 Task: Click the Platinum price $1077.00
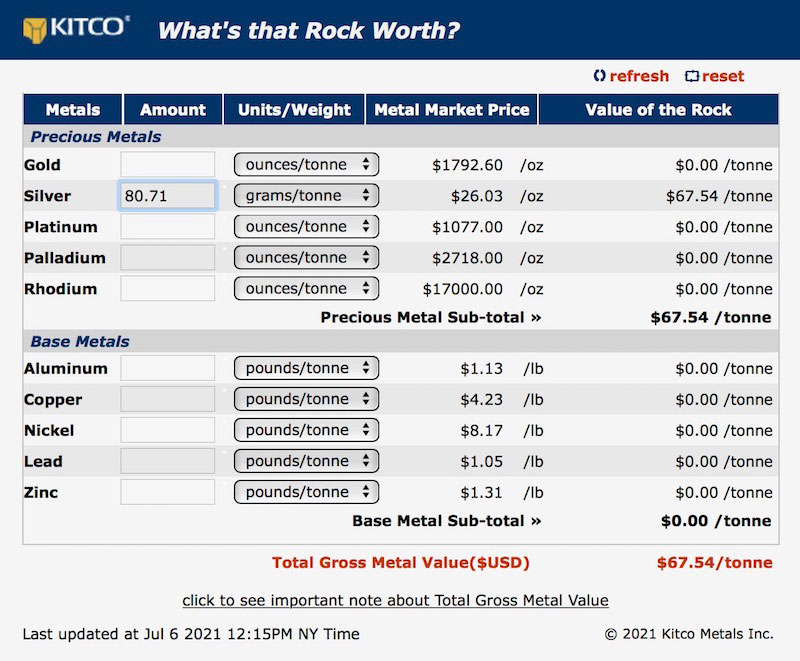(467, 227)
